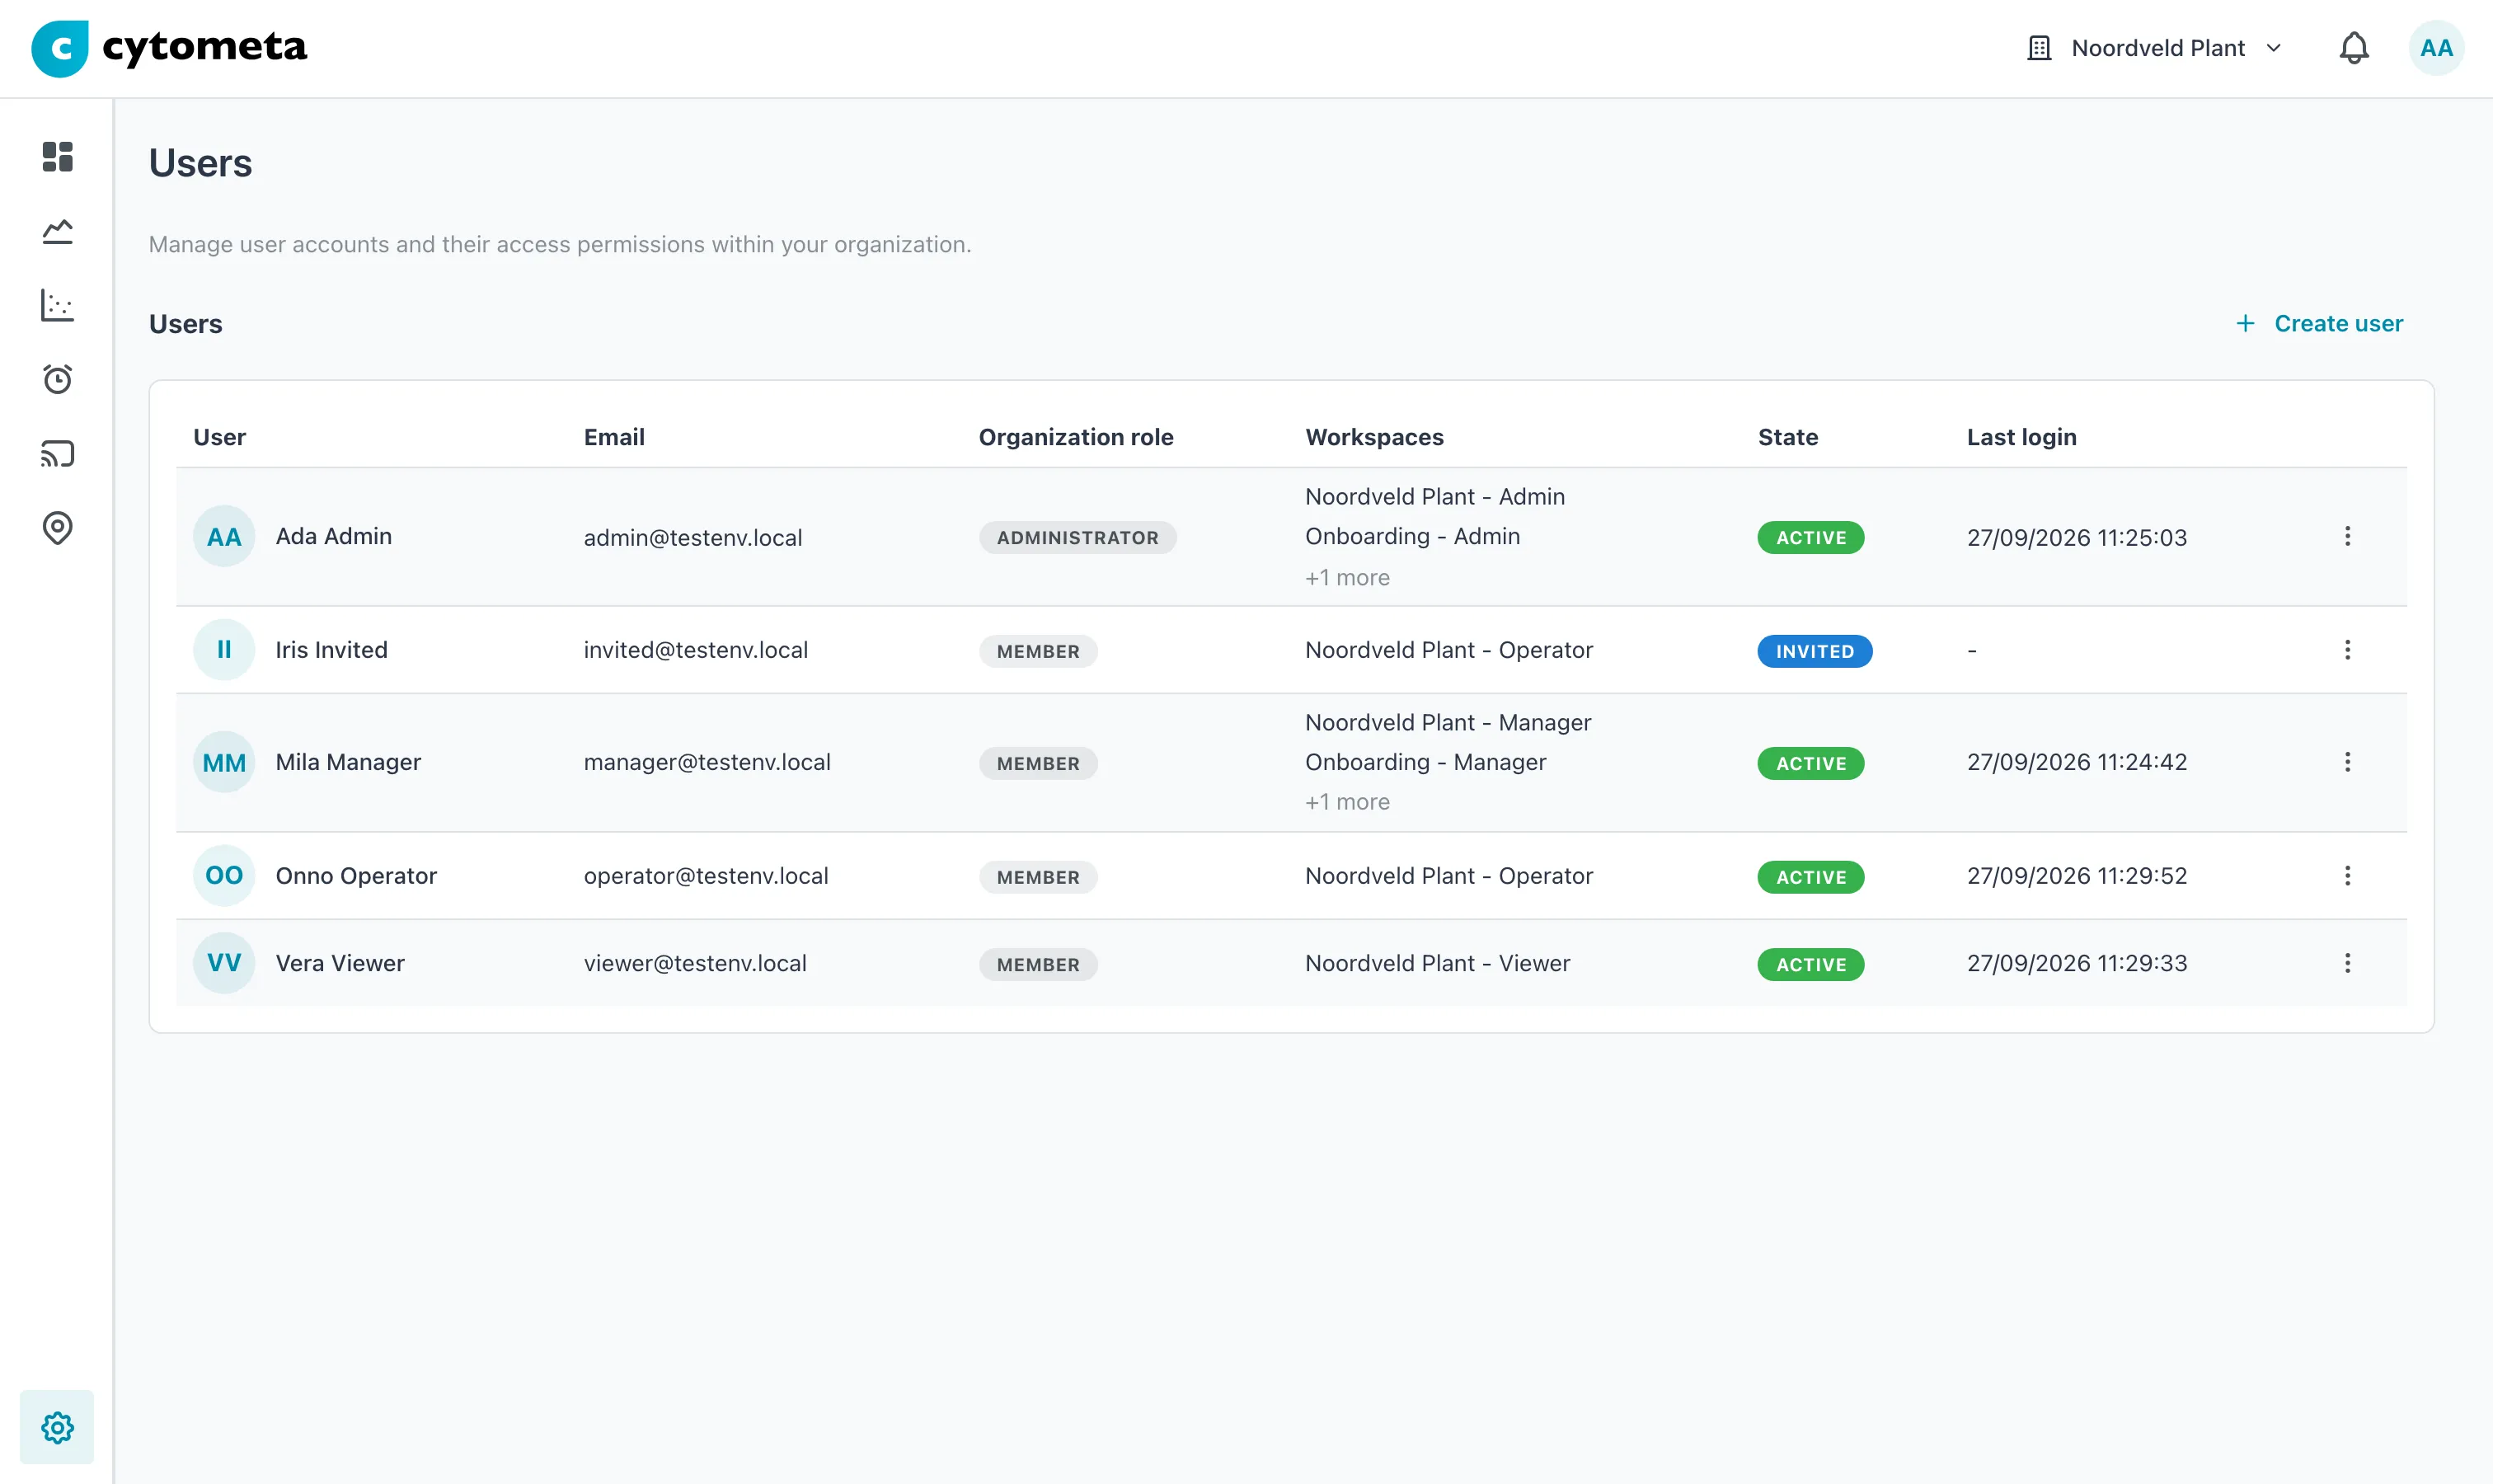This screenshot has width=2493, height=1484.
Task: Click the ACTIVE badge for Vera Viewer
Action: point(1810,965)
